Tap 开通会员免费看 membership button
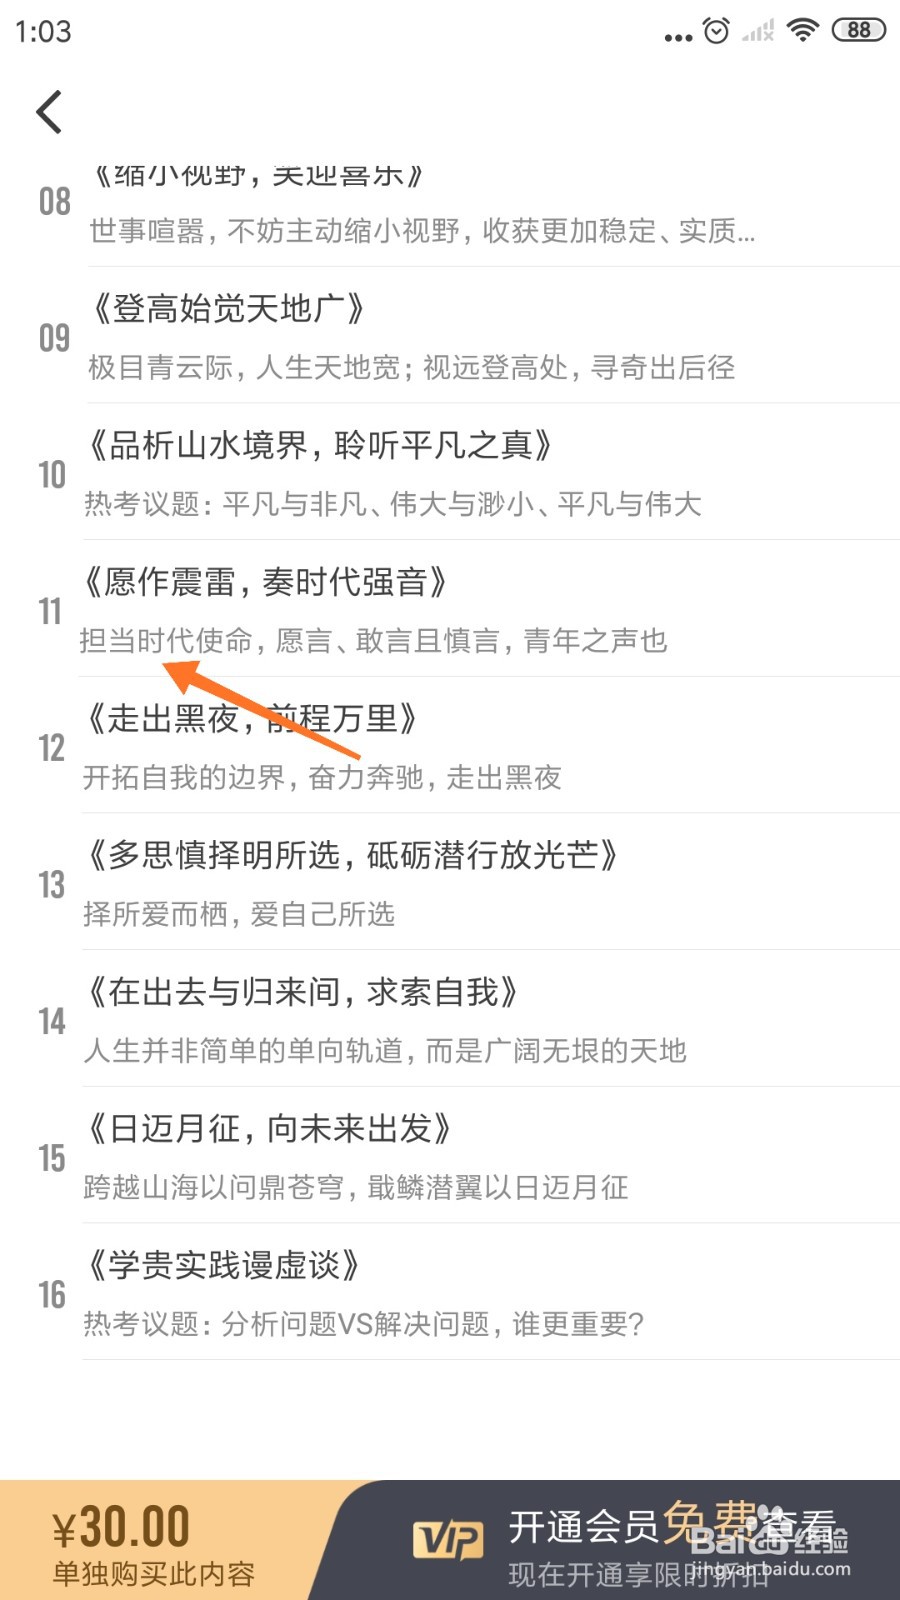This screenshot has height=1600, width=900. (x=672, y=1526)
